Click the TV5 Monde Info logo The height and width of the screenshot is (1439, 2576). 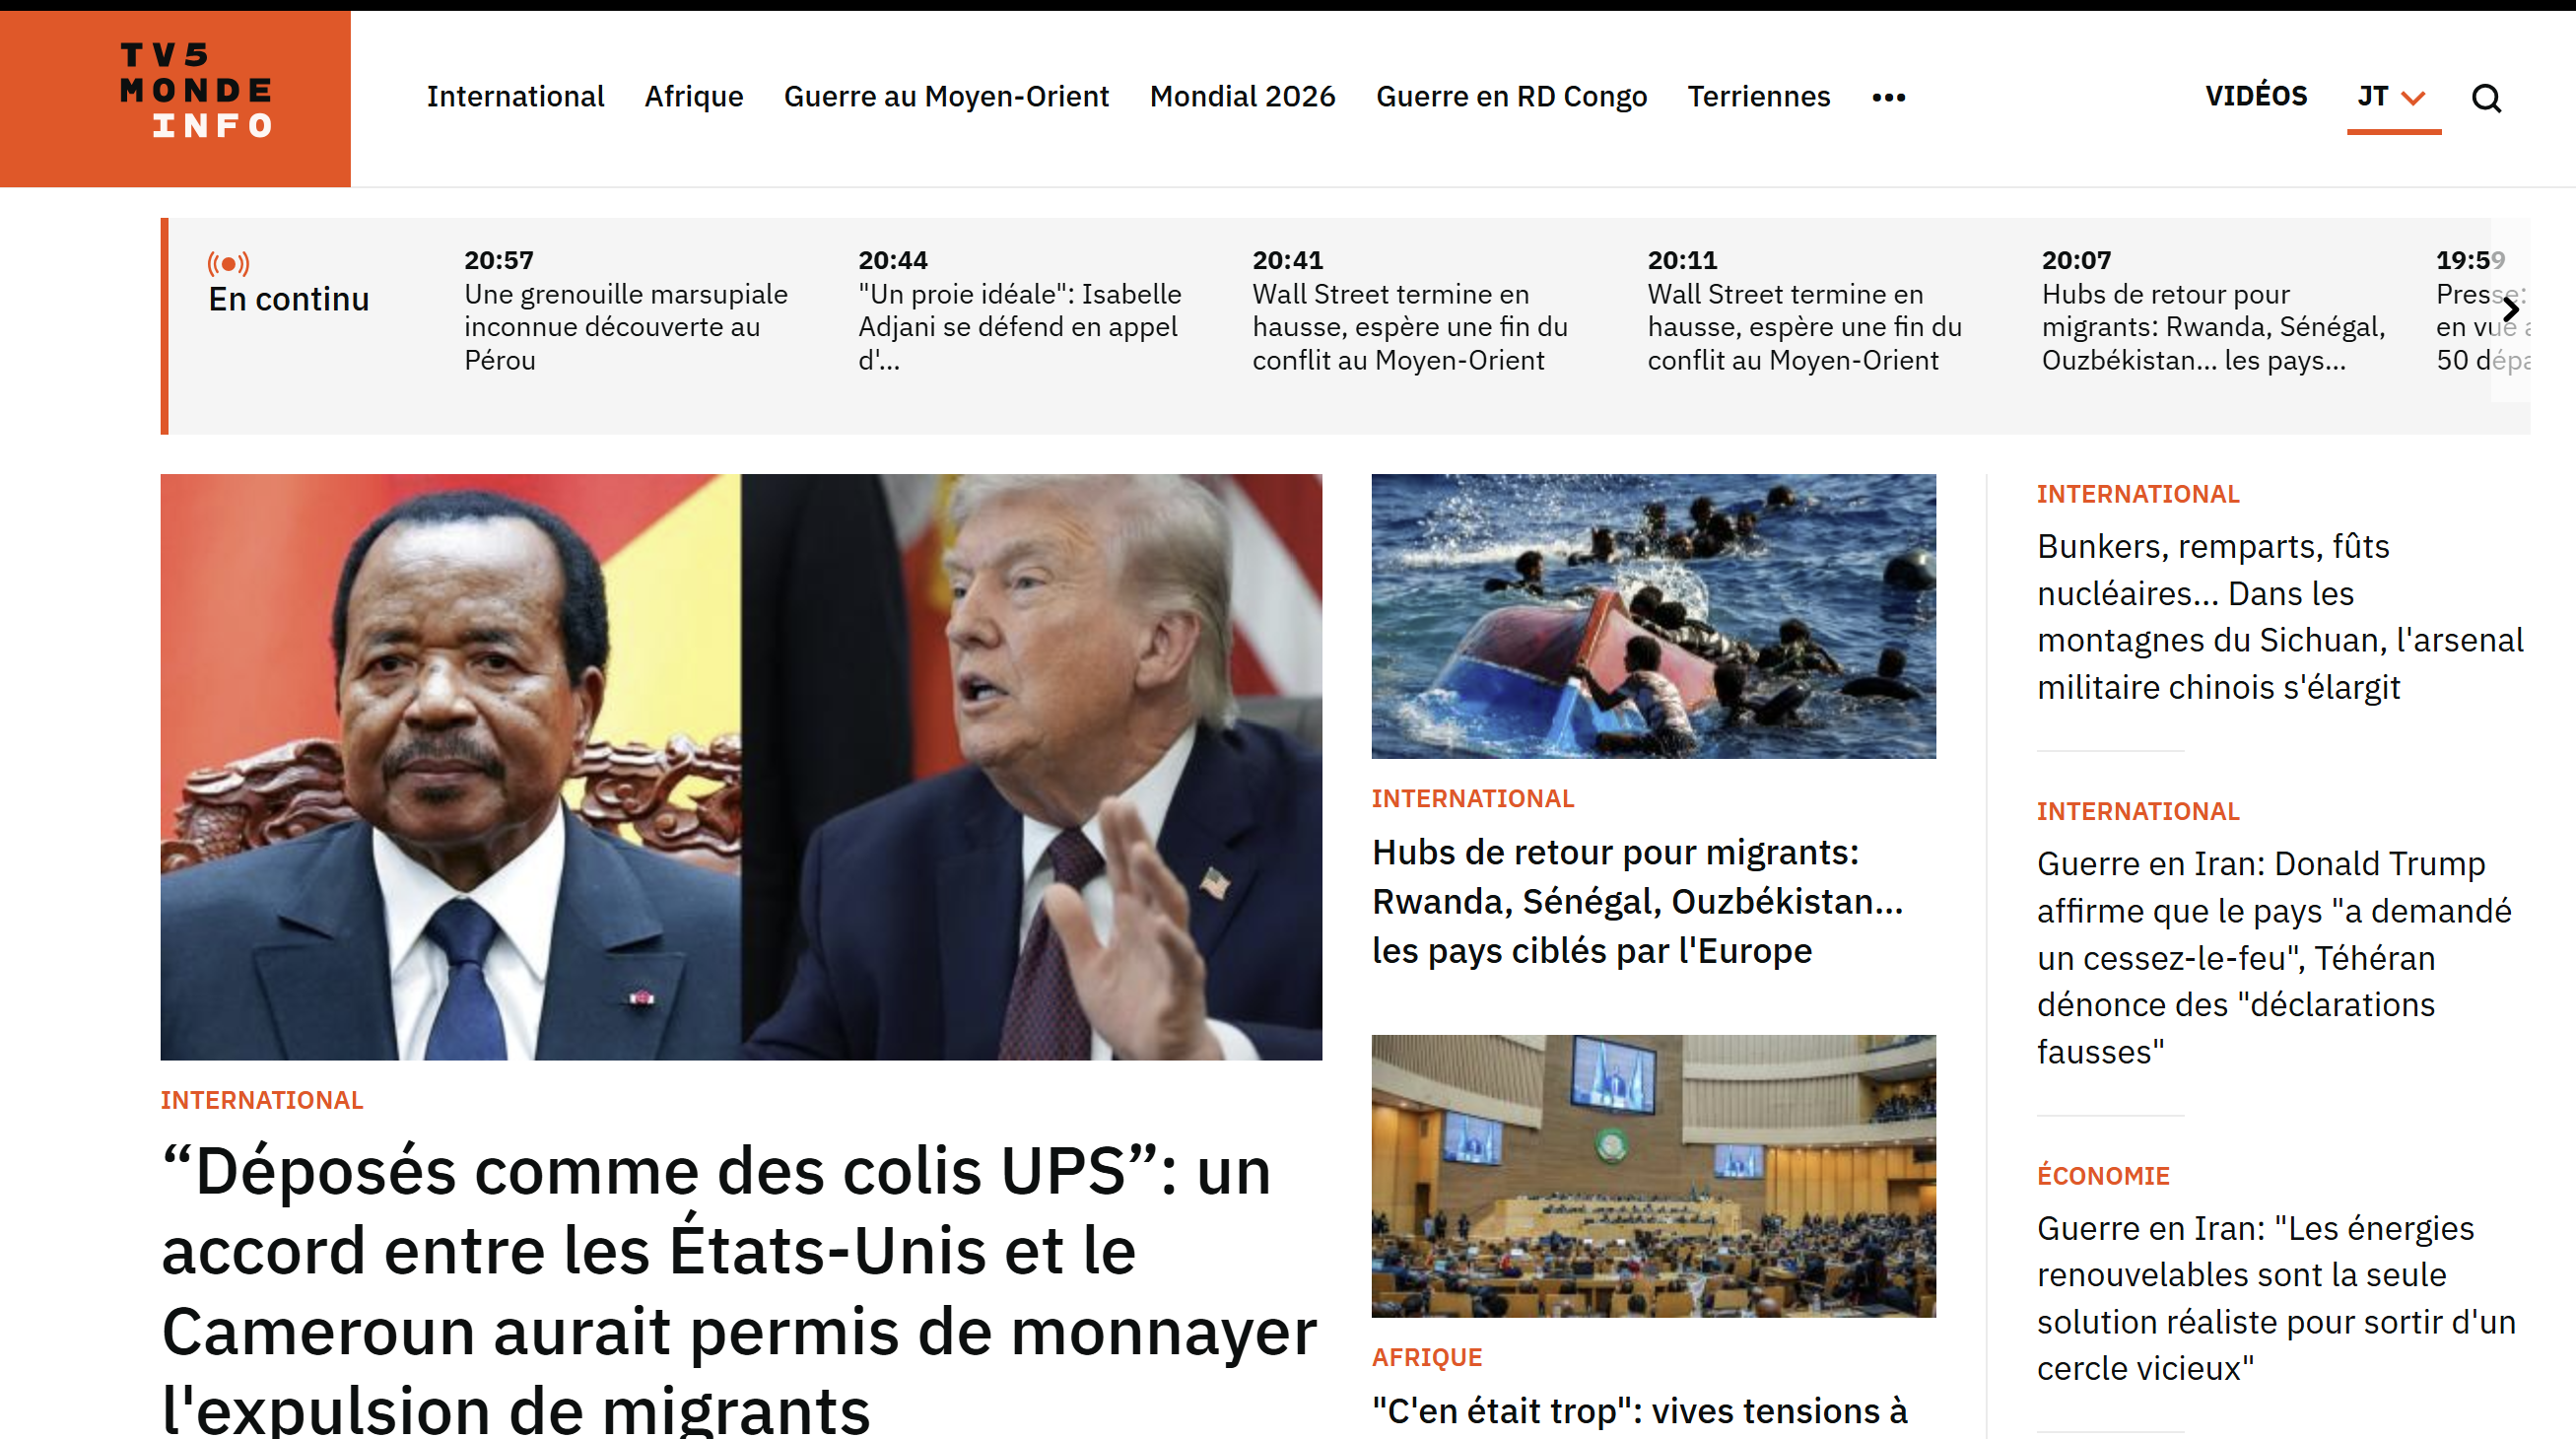175,98
